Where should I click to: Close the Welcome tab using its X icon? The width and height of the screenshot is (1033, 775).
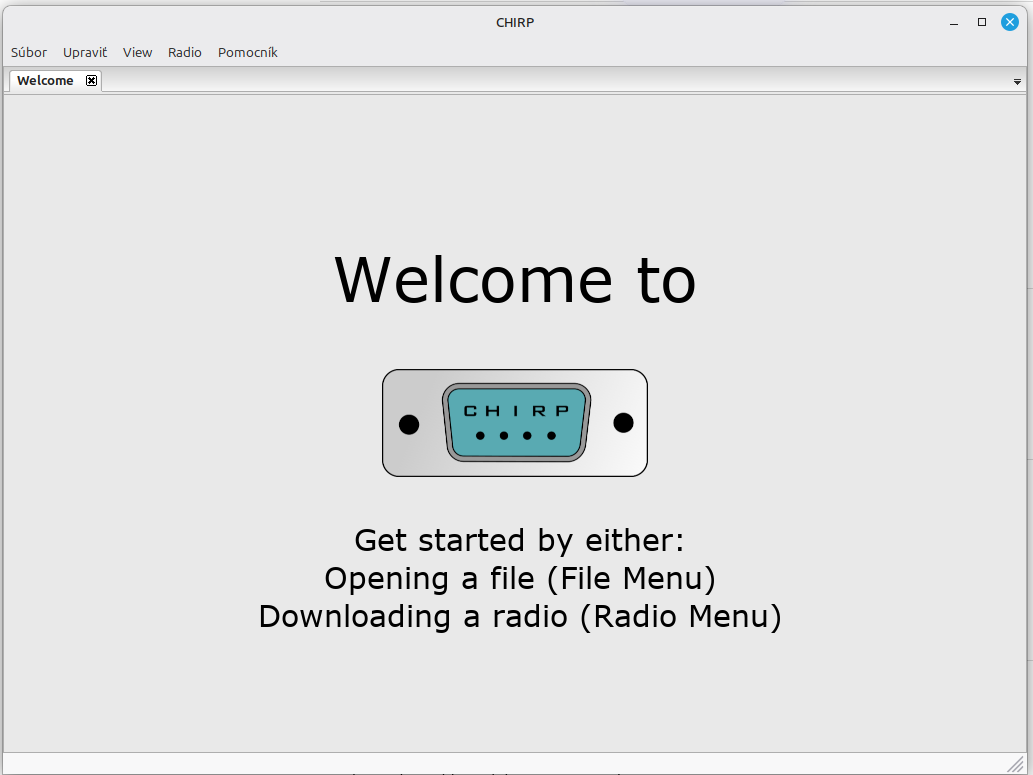click(91, 80)
